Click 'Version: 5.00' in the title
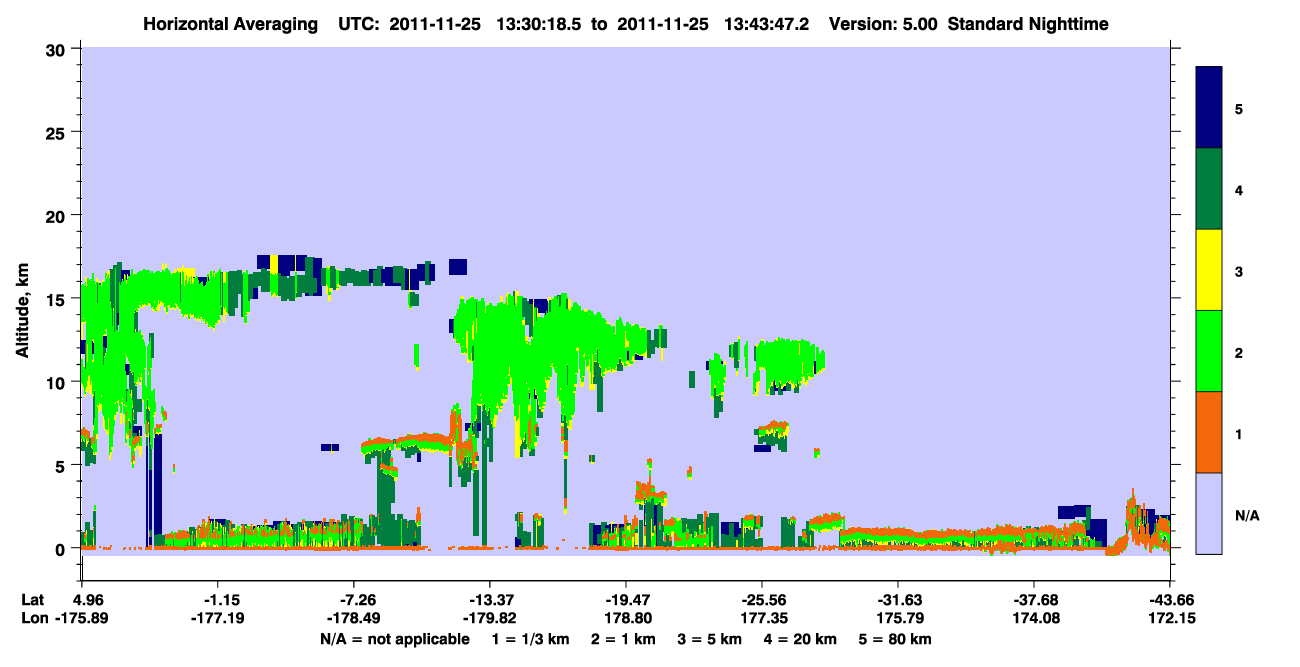Screen dimensions: 1300x667 883,24
